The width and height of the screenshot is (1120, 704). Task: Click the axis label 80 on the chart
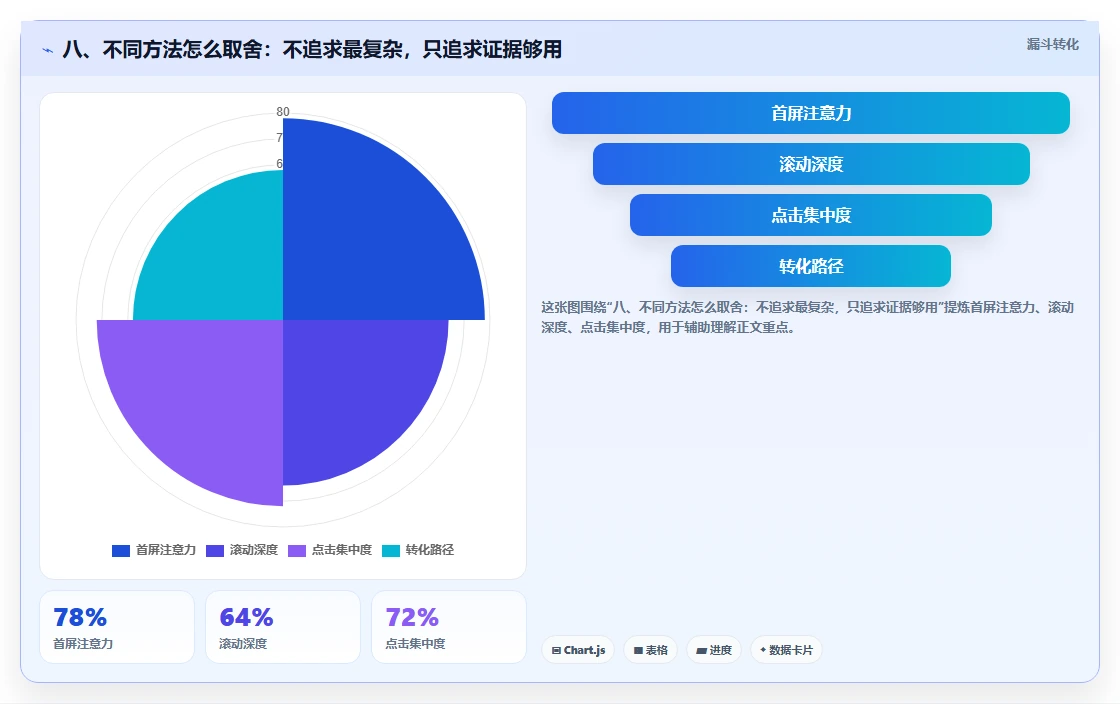point(283,111)
